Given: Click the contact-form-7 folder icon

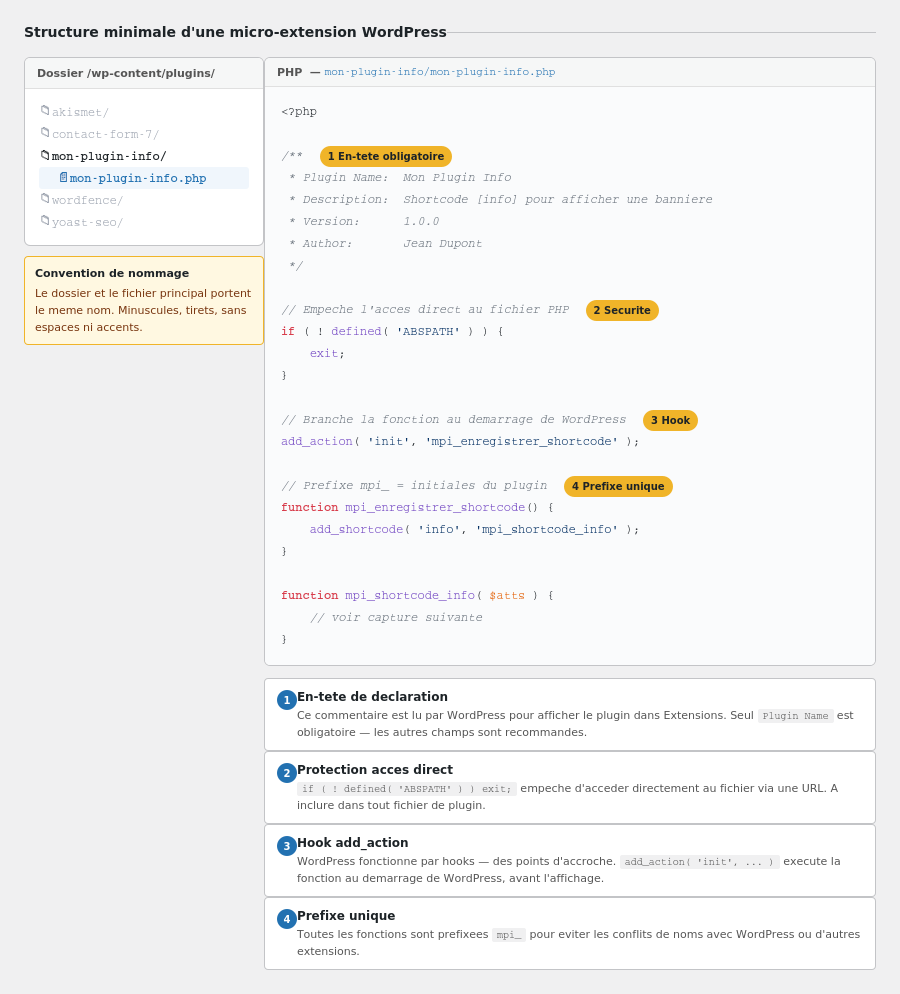Looking at the screenshot, I should click(45, 133).
